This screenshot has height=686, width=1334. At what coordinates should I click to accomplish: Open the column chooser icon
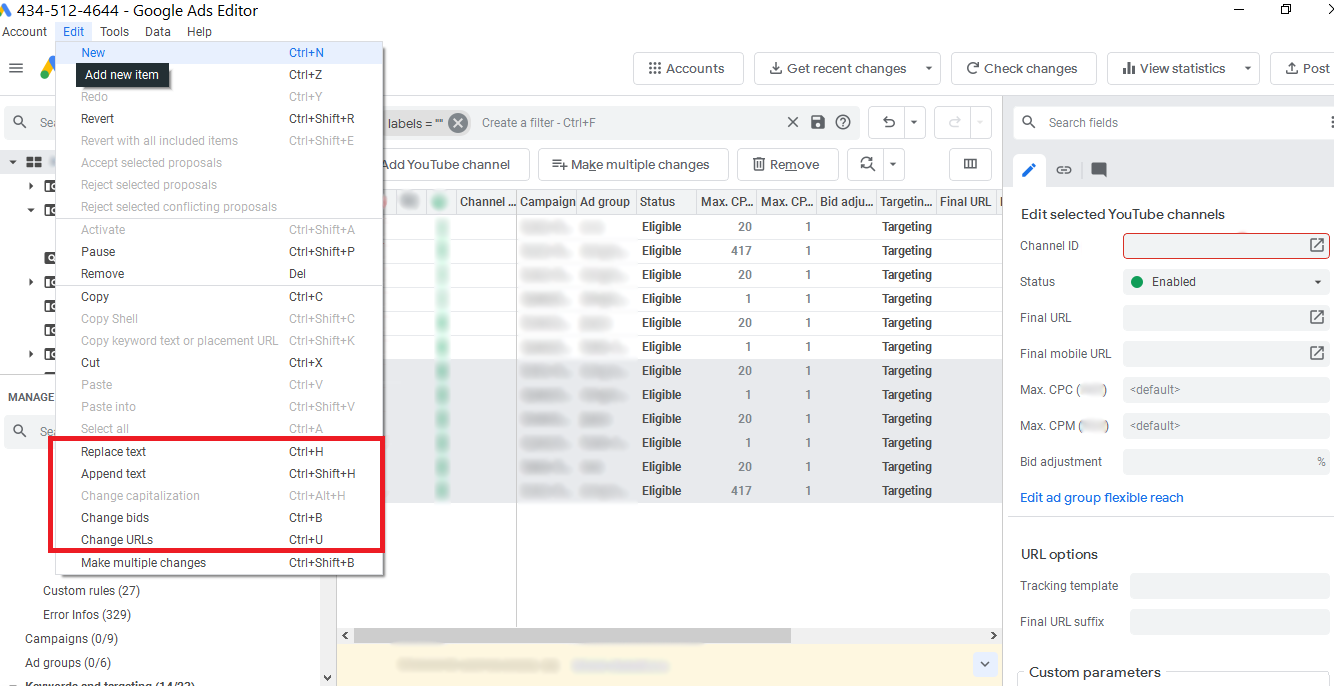click(x=970, y=164)
